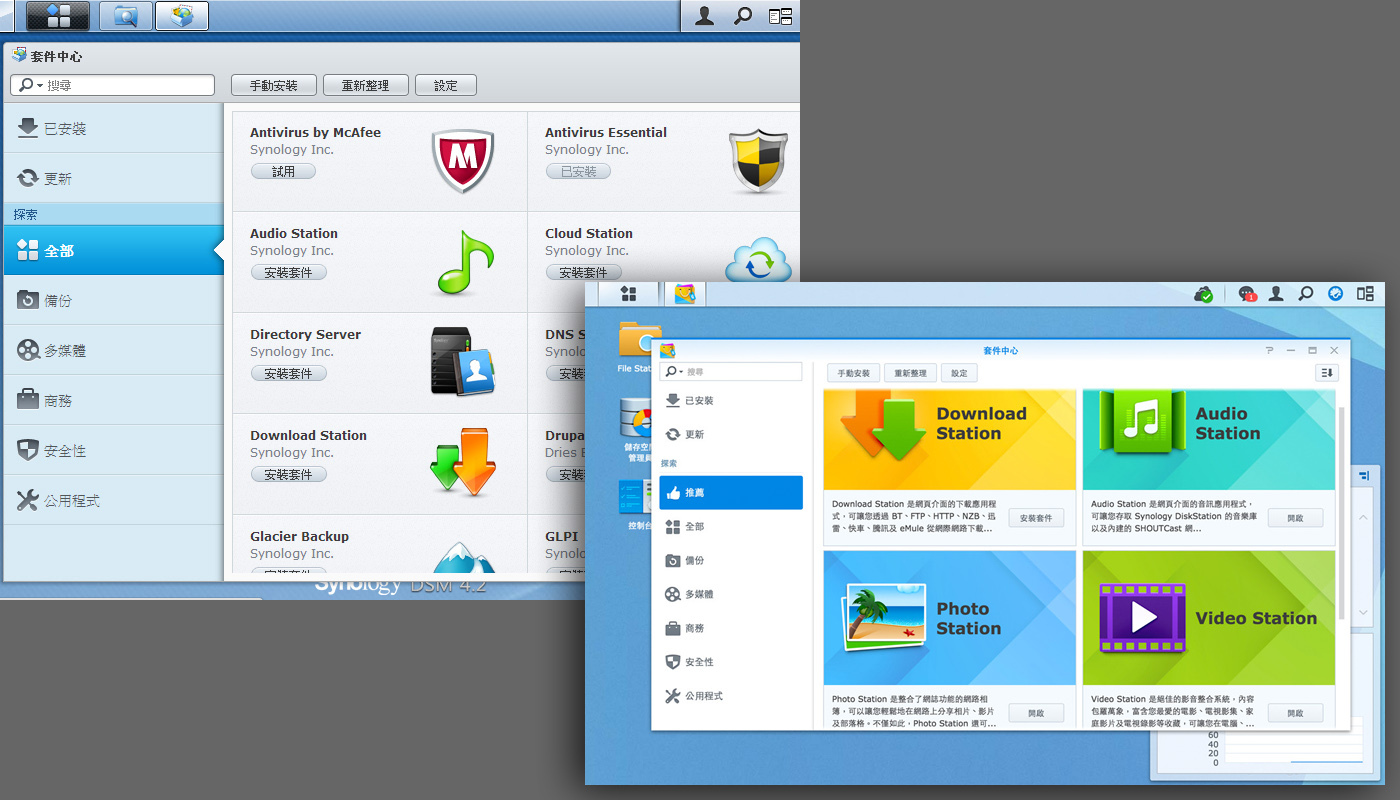Open widgets icon in front DSM taskbar
Screen dimensions: 1400x800
pyautogui.click(x=1365, y=294)
